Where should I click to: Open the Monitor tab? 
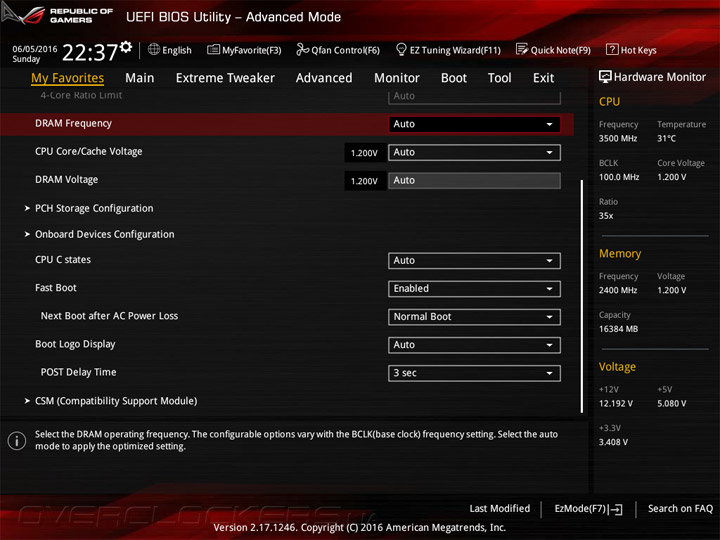point(397,78)
